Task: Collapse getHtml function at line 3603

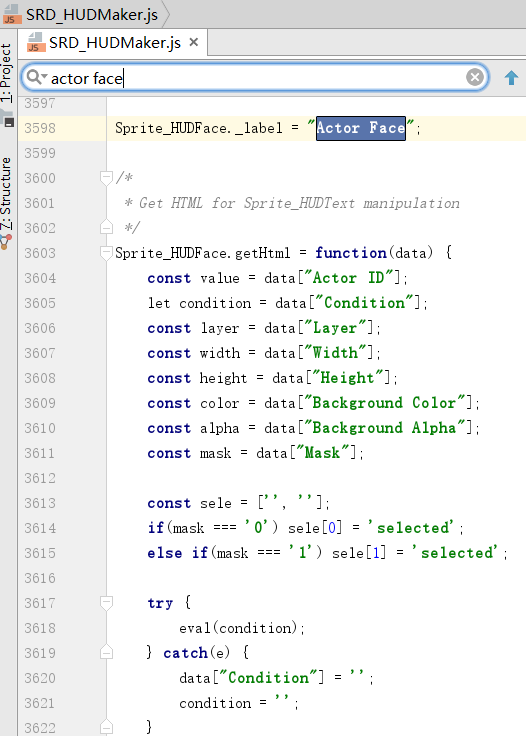Action: tap(107, 253)
